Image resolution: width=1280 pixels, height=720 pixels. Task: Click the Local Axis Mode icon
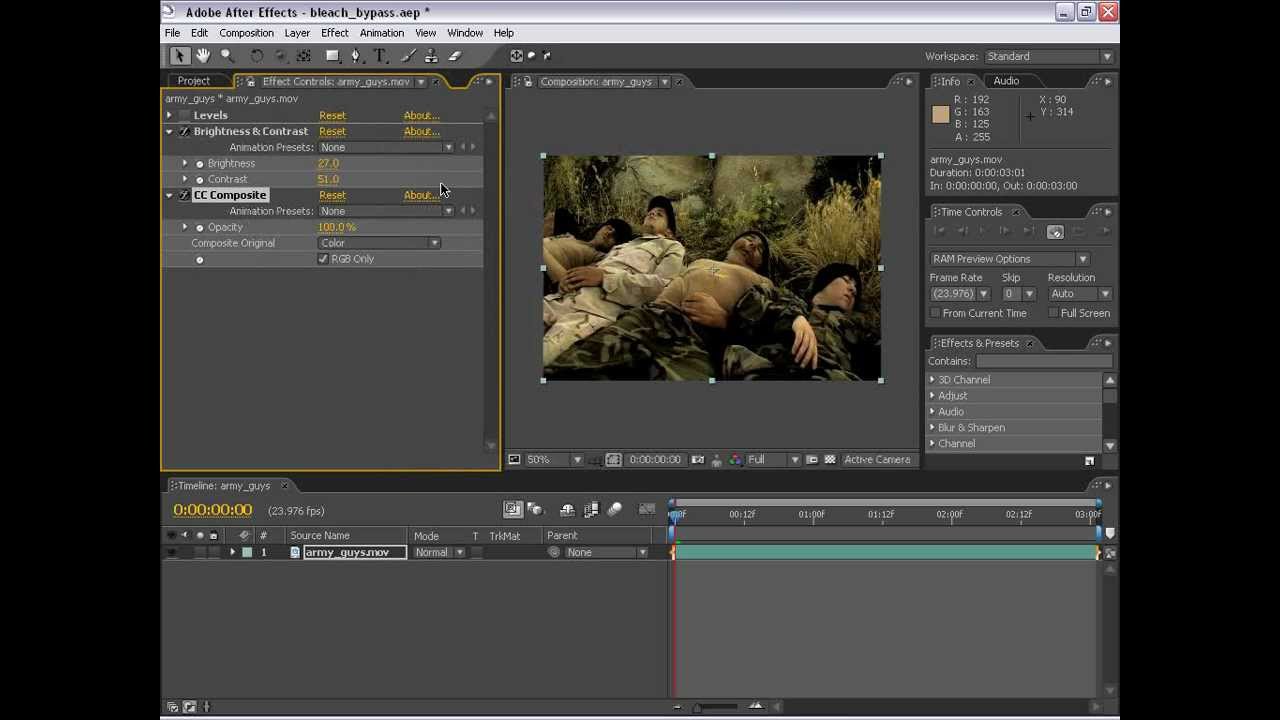517,56
